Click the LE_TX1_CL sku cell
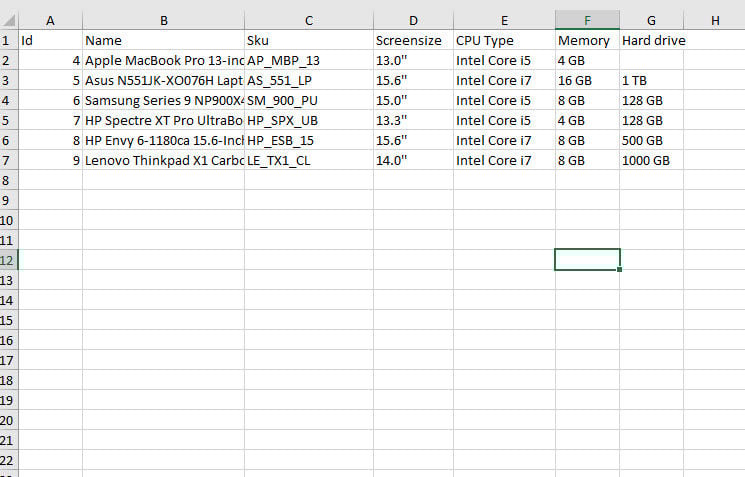745x477 pixels. click(309, 160)
